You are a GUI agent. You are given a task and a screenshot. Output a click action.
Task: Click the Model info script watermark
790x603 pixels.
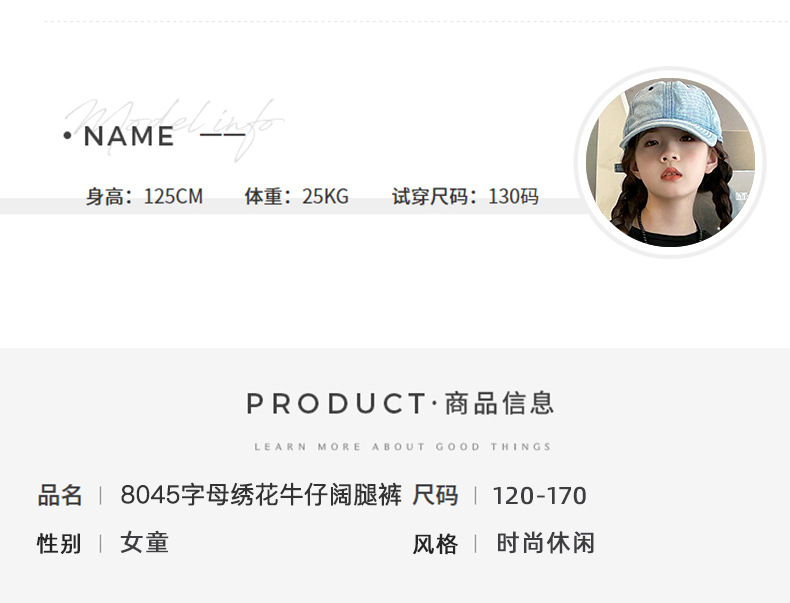click(175, 127)
